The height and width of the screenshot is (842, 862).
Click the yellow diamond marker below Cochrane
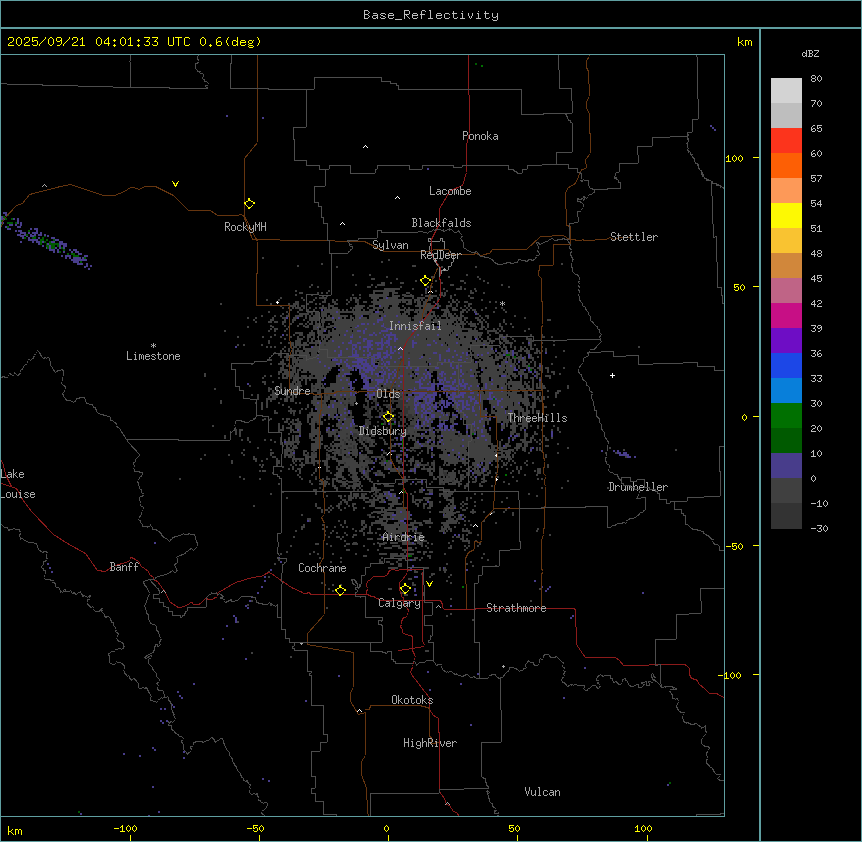pyautogui.click(x=340, y=590)
